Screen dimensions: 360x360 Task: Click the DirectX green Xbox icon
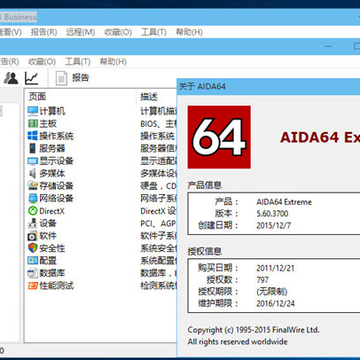click(x=33, y=211)
